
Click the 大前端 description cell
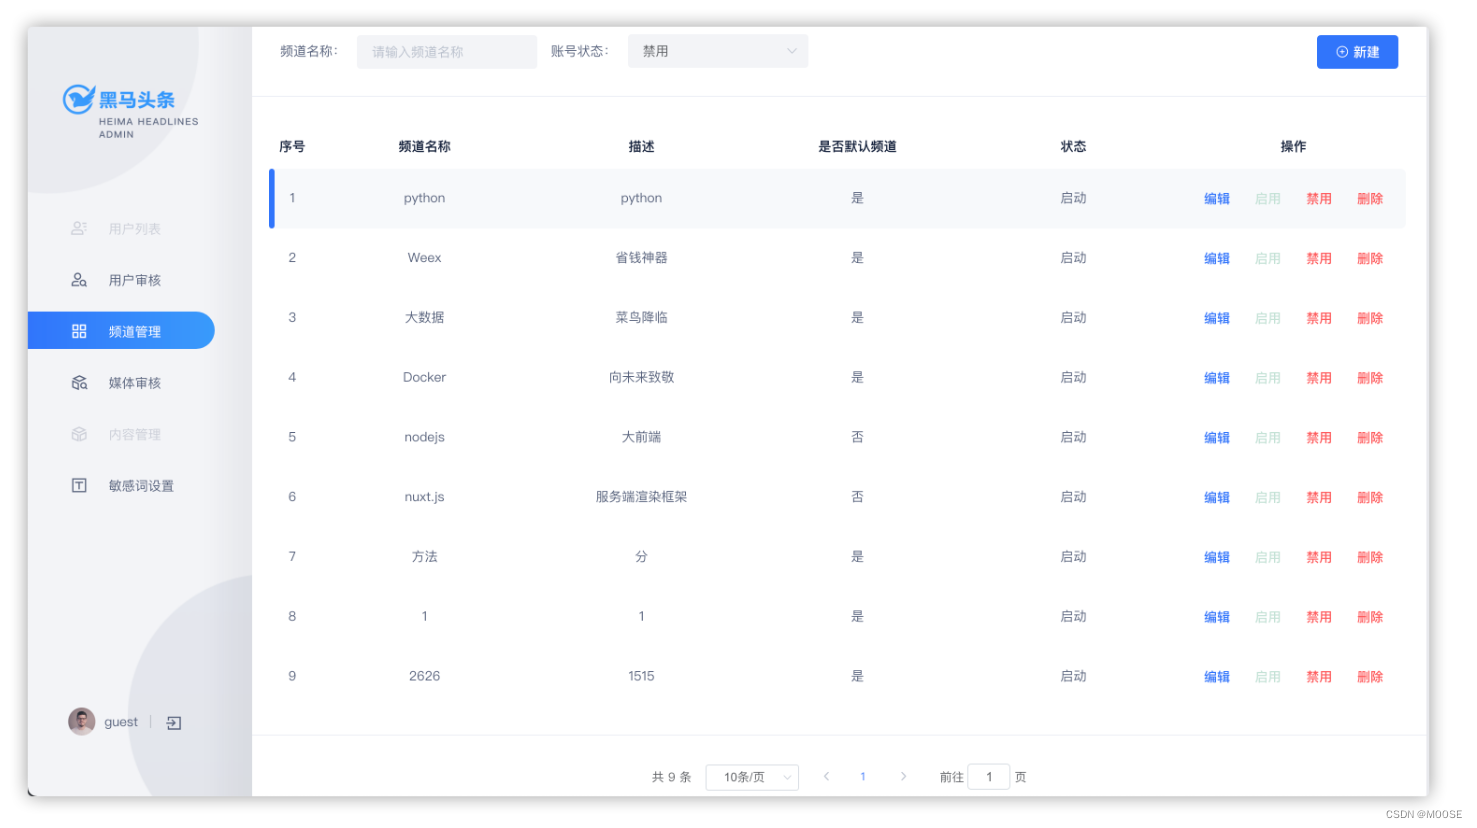coord(641,437)
